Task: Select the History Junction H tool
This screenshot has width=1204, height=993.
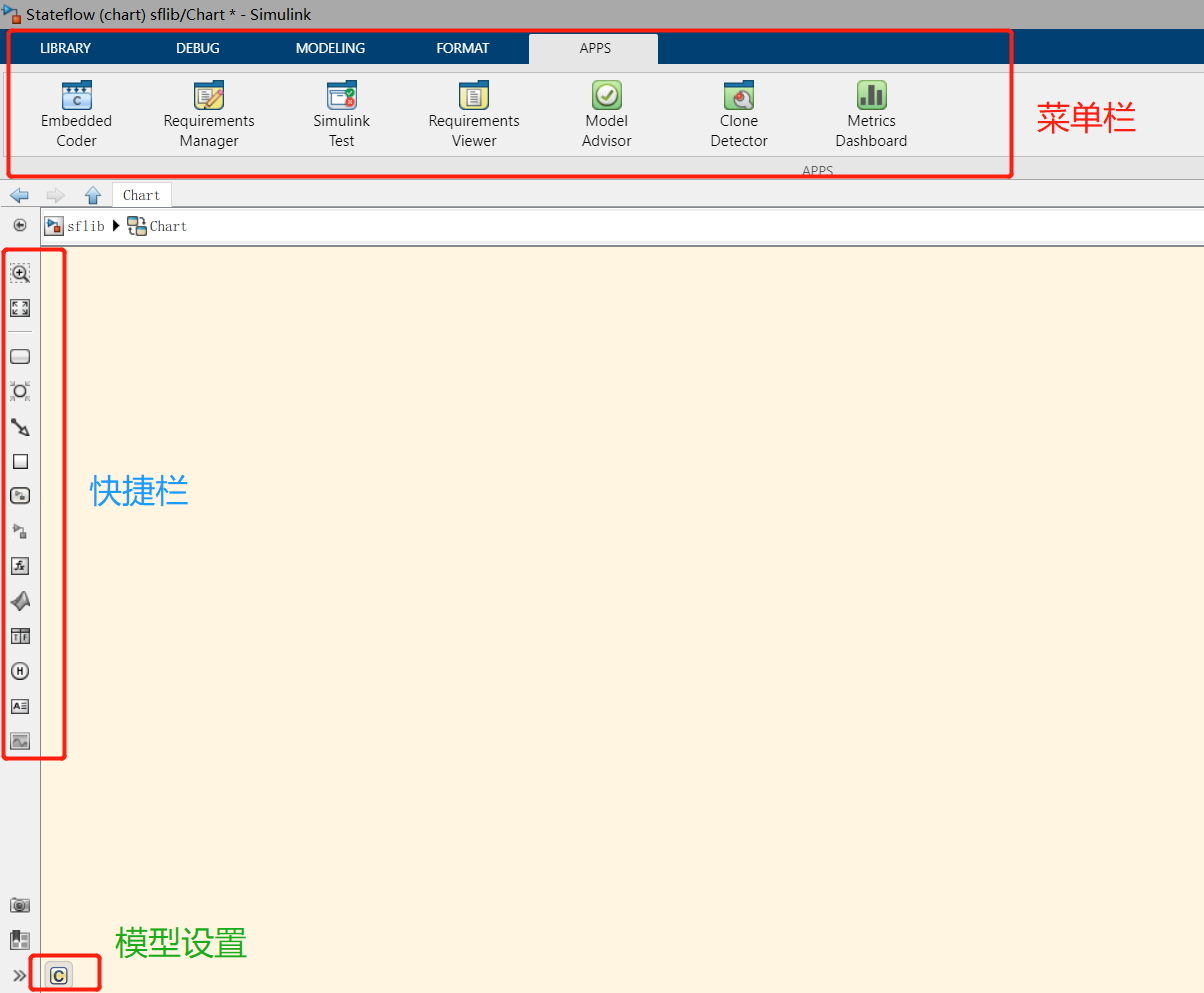Action: coord(20,671)
